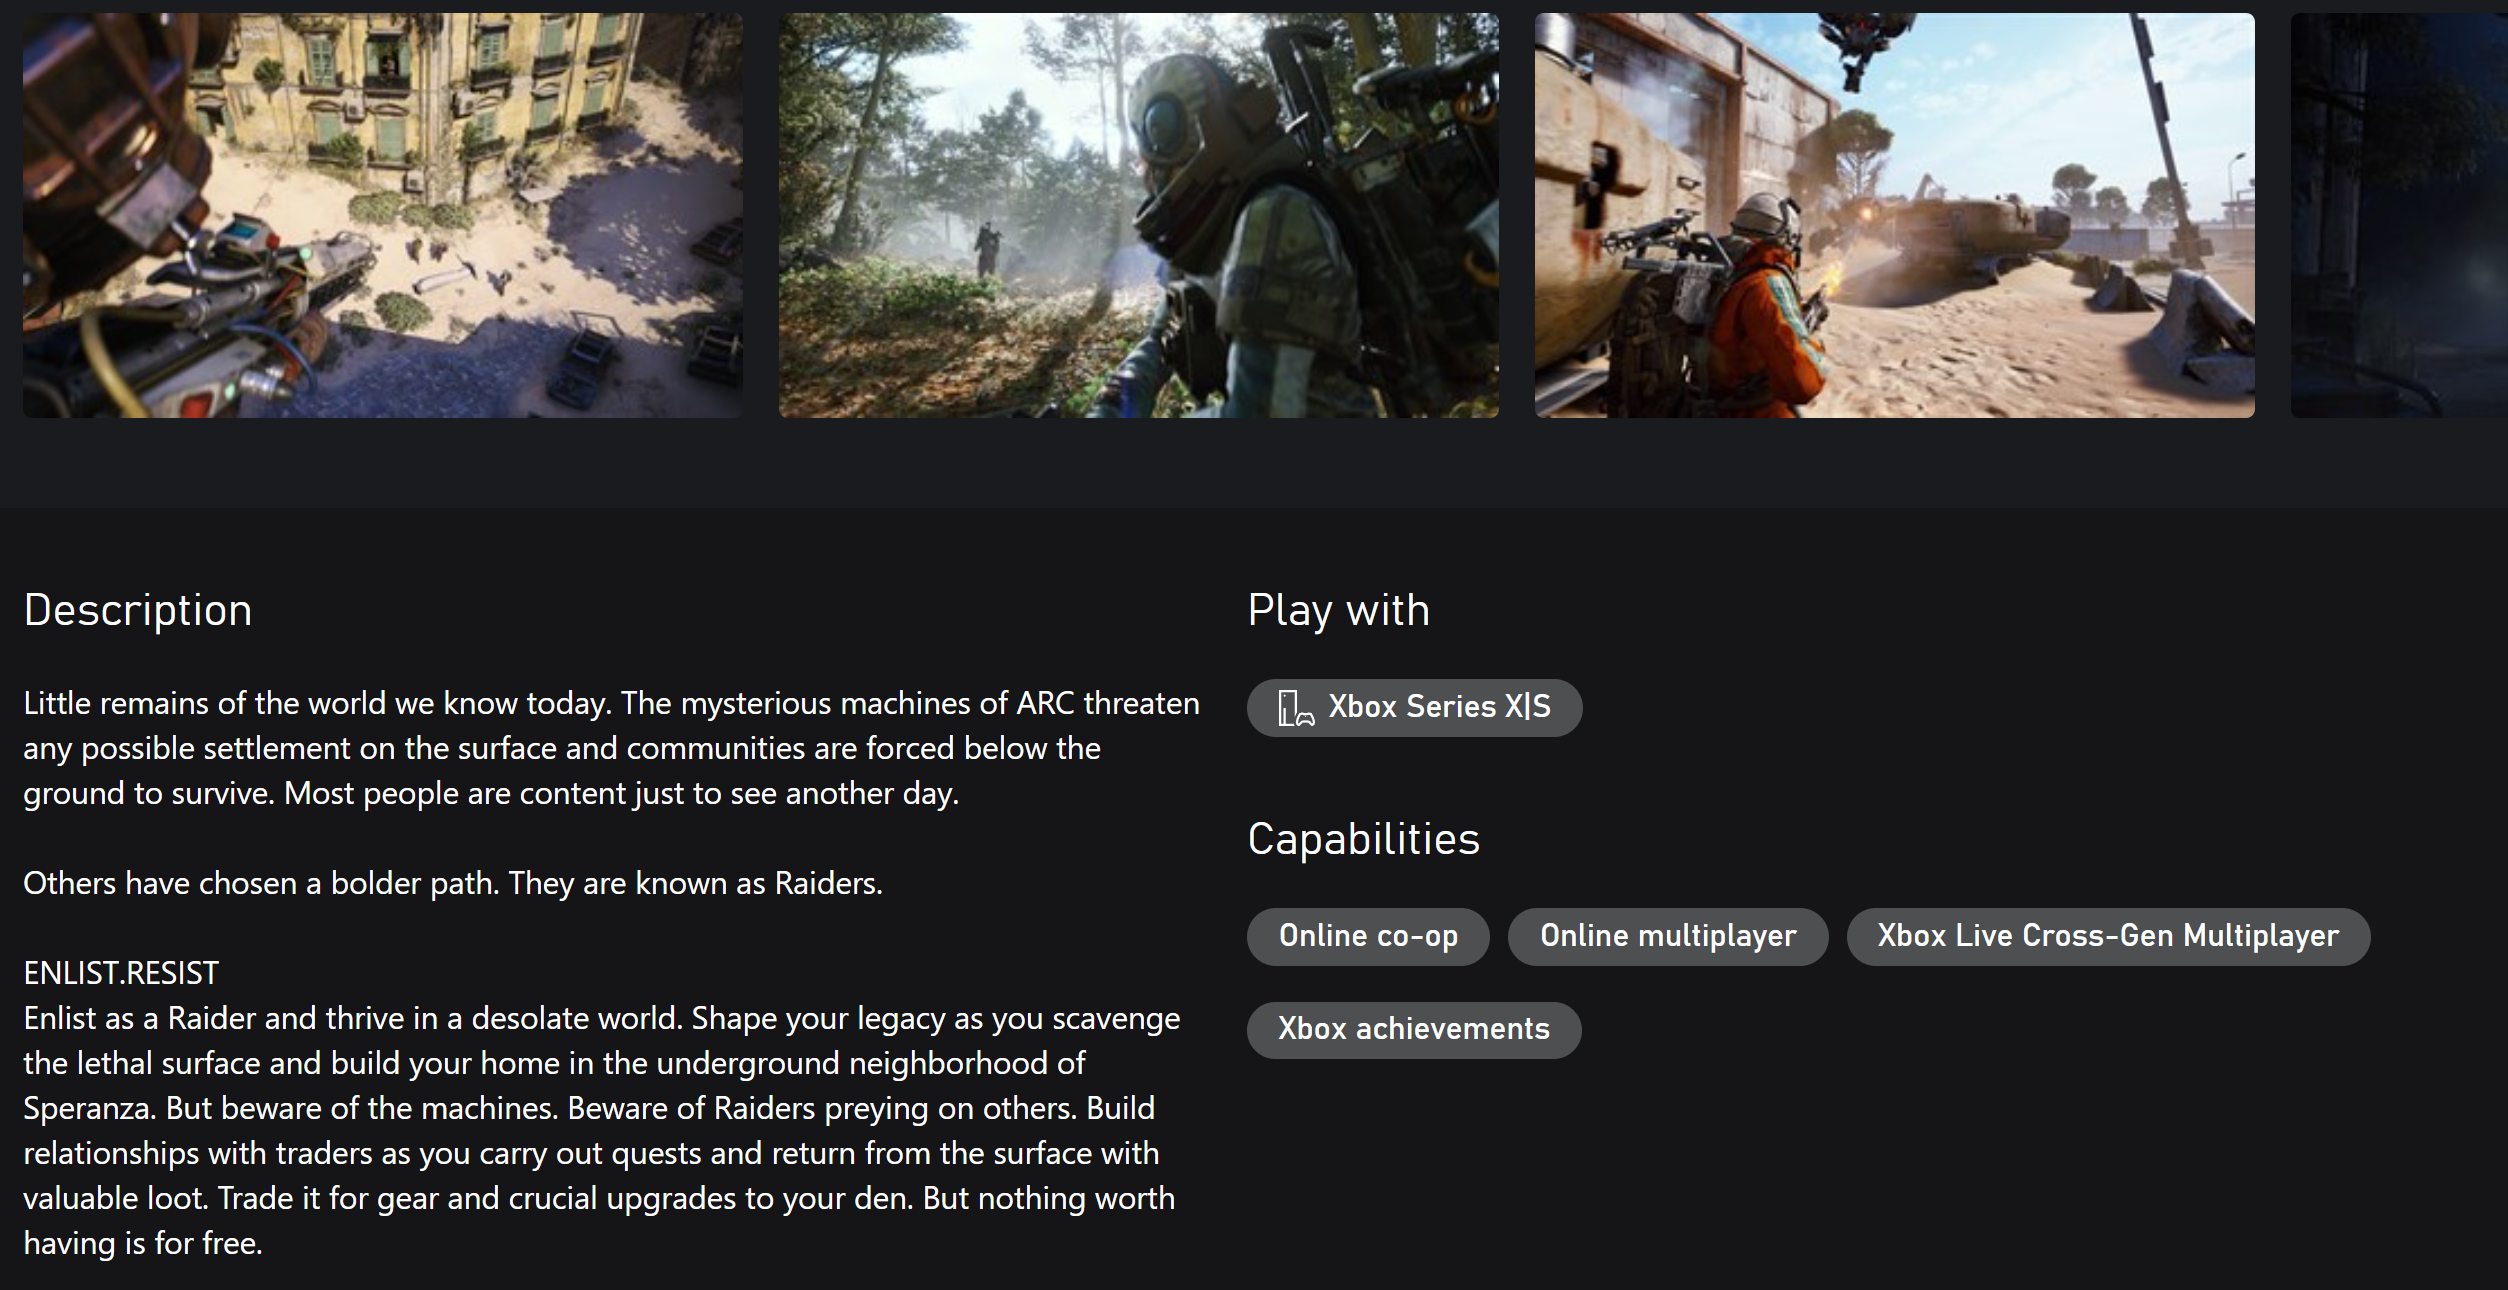This screenshot has height=1290, width=2508.
Task: Open the partially visible dark screenshot
Action: [2399, 215]
